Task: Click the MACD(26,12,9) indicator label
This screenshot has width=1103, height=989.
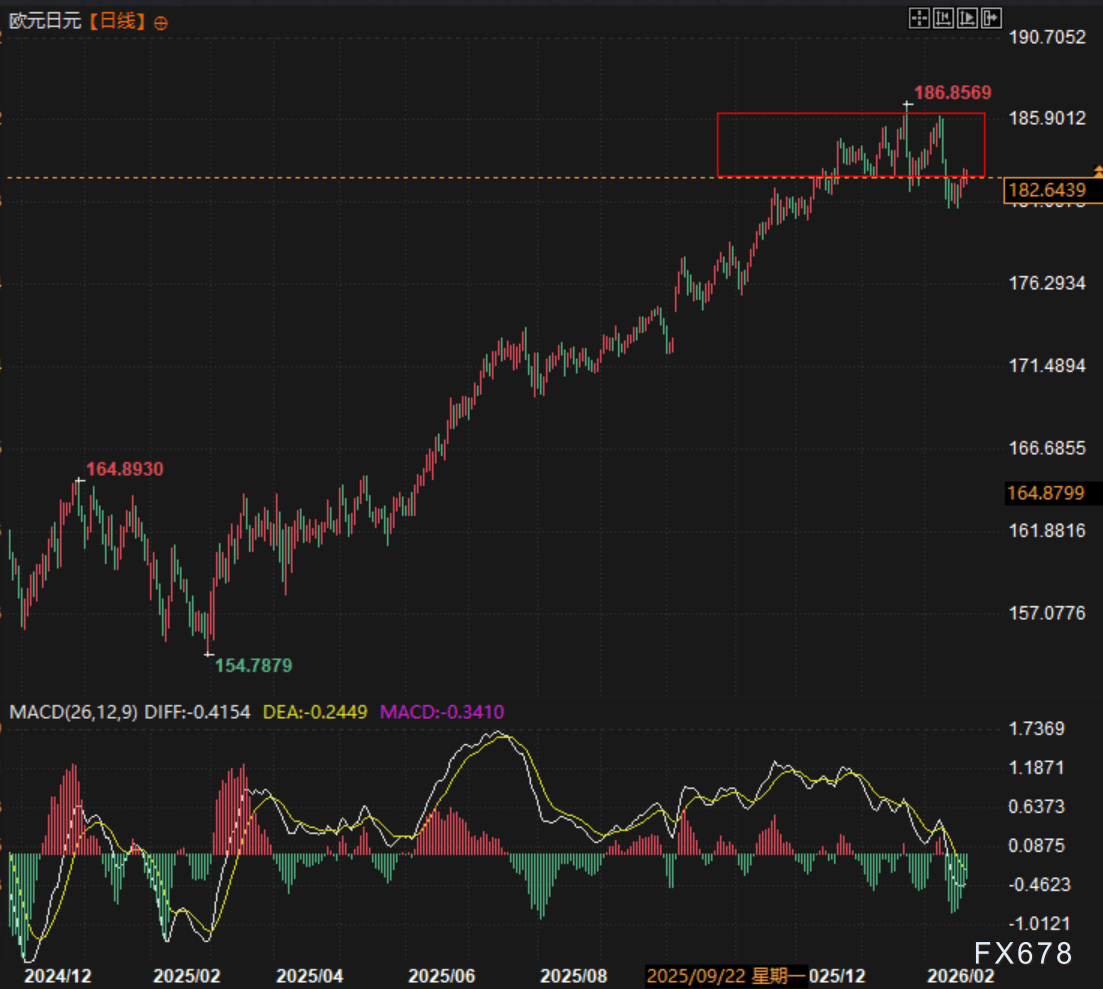Action: tap(74, 712)
